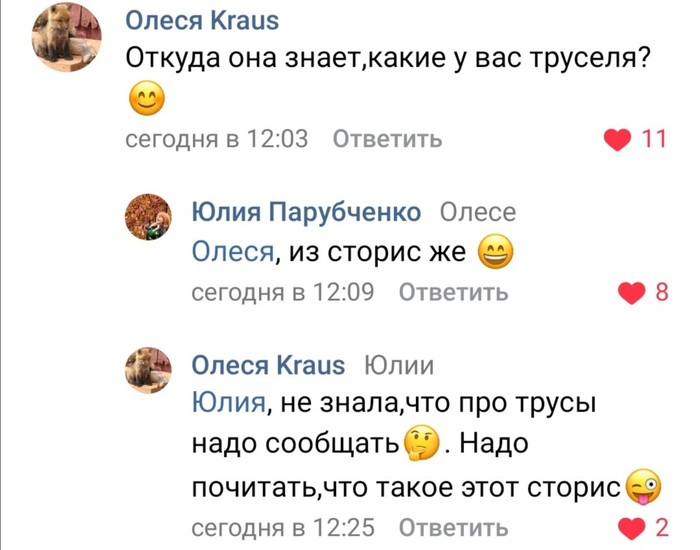The image size is (700, 550).
Task: Click Олеся Kraus name in the last reply
Action: point(267,365)
